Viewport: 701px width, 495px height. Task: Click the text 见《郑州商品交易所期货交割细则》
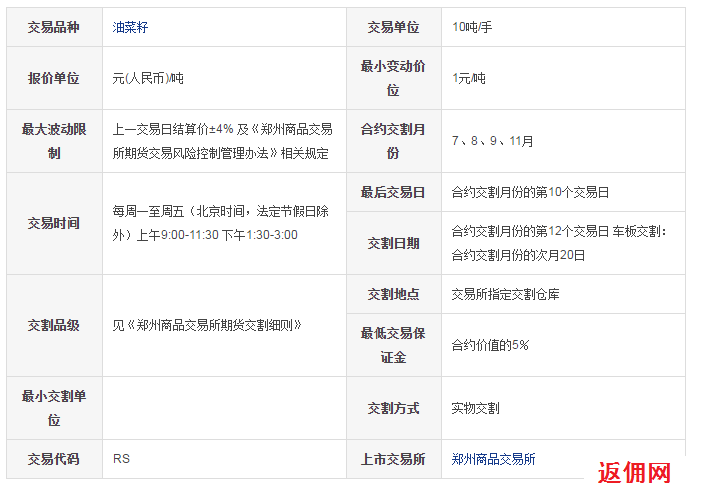pyautogui.click(x=207, y=325)
